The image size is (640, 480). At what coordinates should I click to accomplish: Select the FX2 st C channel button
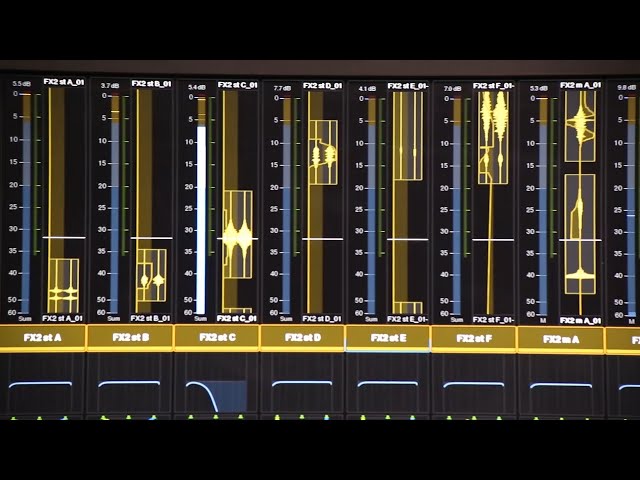coord(217,338)
